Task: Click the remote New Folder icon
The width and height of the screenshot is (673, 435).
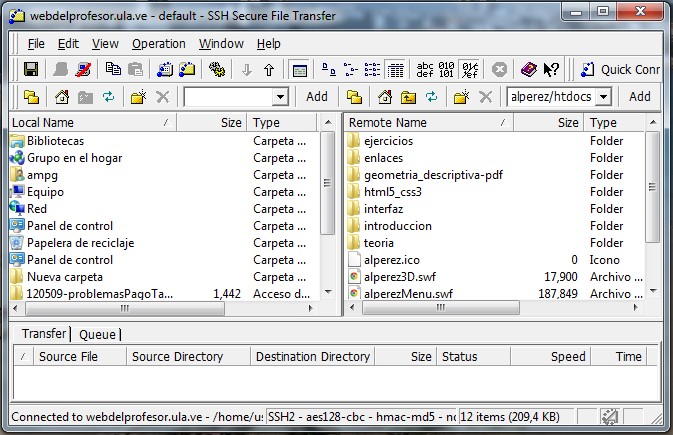Action: tap(460, 97)
